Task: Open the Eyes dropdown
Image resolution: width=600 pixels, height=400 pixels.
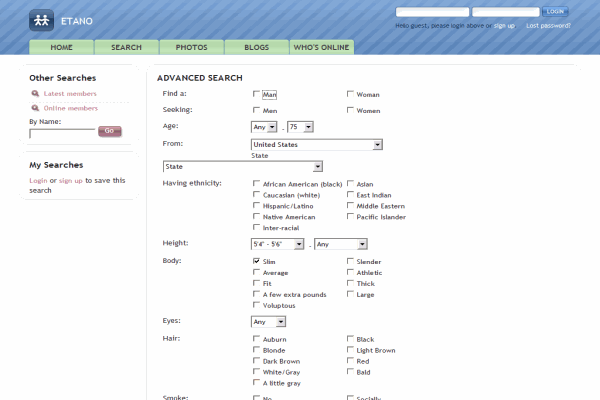Action: pos(268,322)
